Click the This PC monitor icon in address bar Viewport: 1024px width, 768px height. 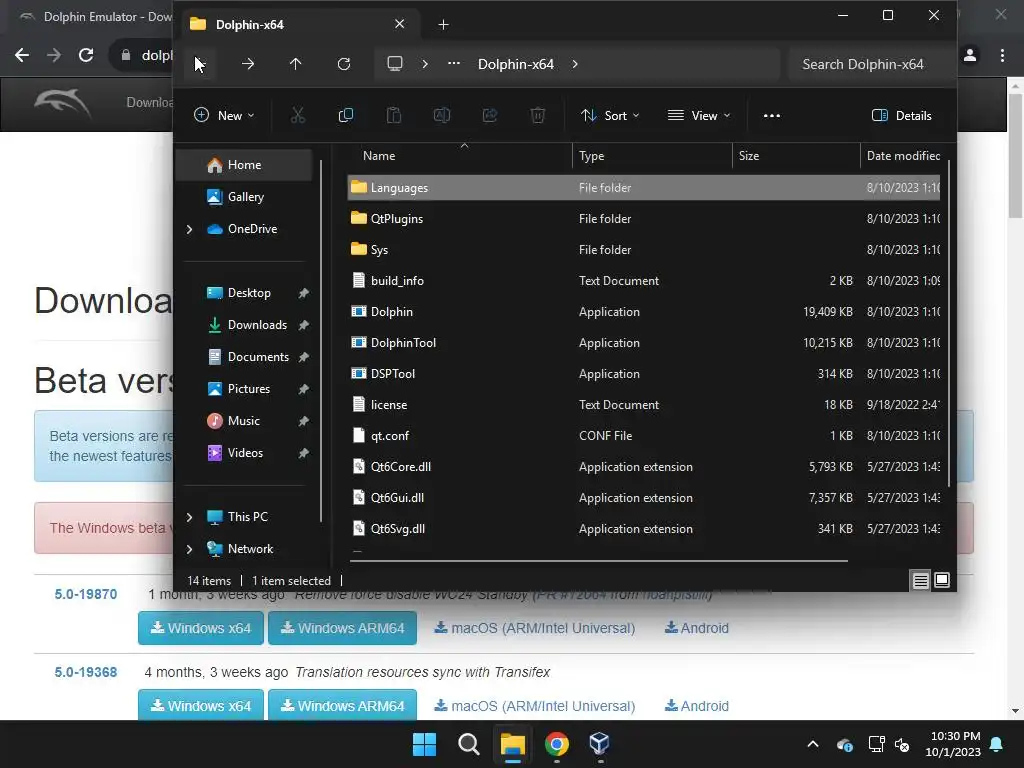(394, 64)
